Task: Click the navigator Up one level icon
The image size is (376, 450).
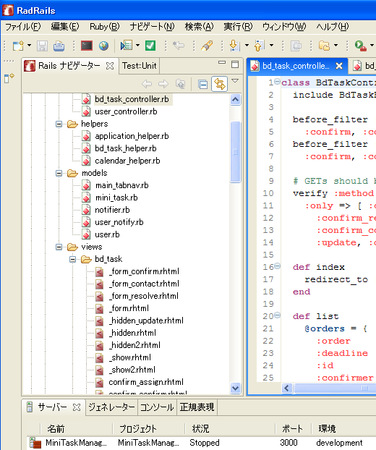Action: point(180,84)
